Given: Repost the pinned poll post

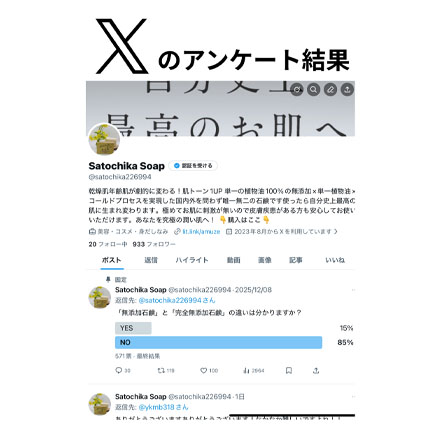Looking at the screenshot, I should [x=166, y=370].
